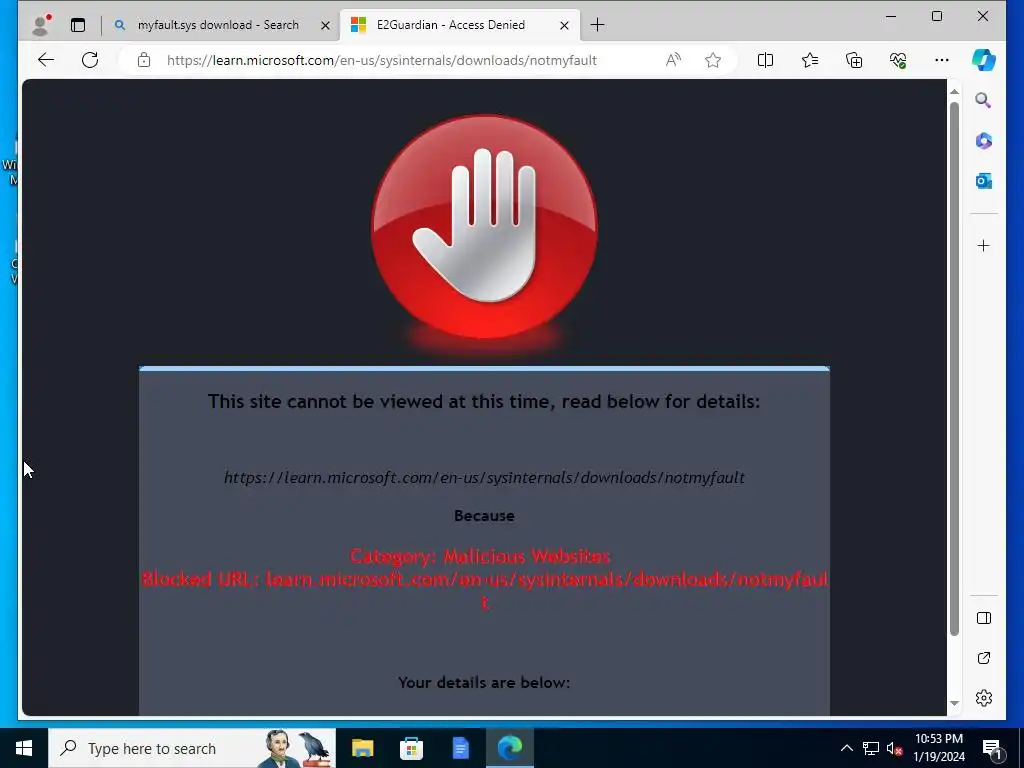
Task: Open sidebar Search tool
Action: (x=984, y=100)
